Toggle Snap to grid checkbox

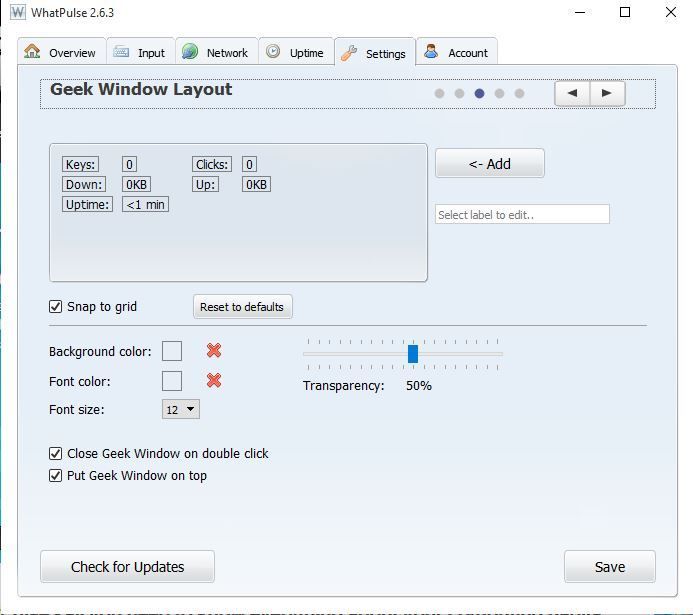pyautogui.click(x=55, y=307)
